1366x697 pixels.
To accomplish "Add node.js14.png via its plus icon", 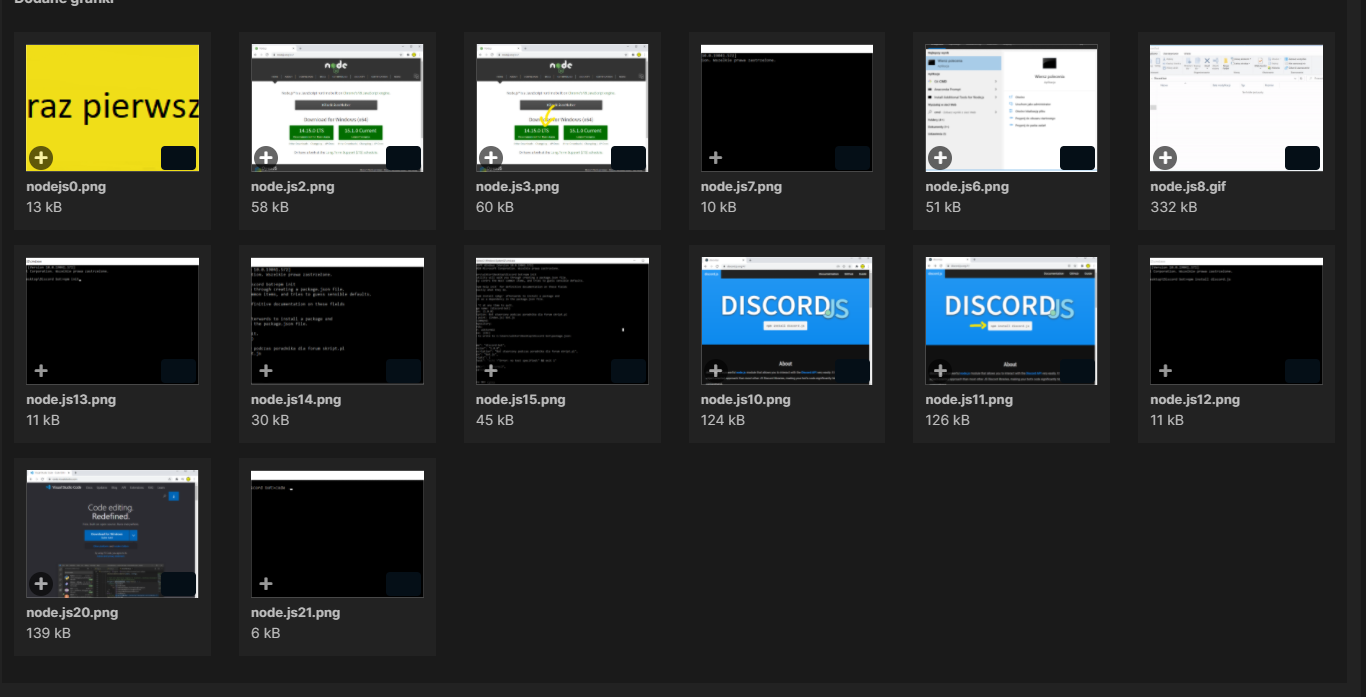I will (266, 371).
